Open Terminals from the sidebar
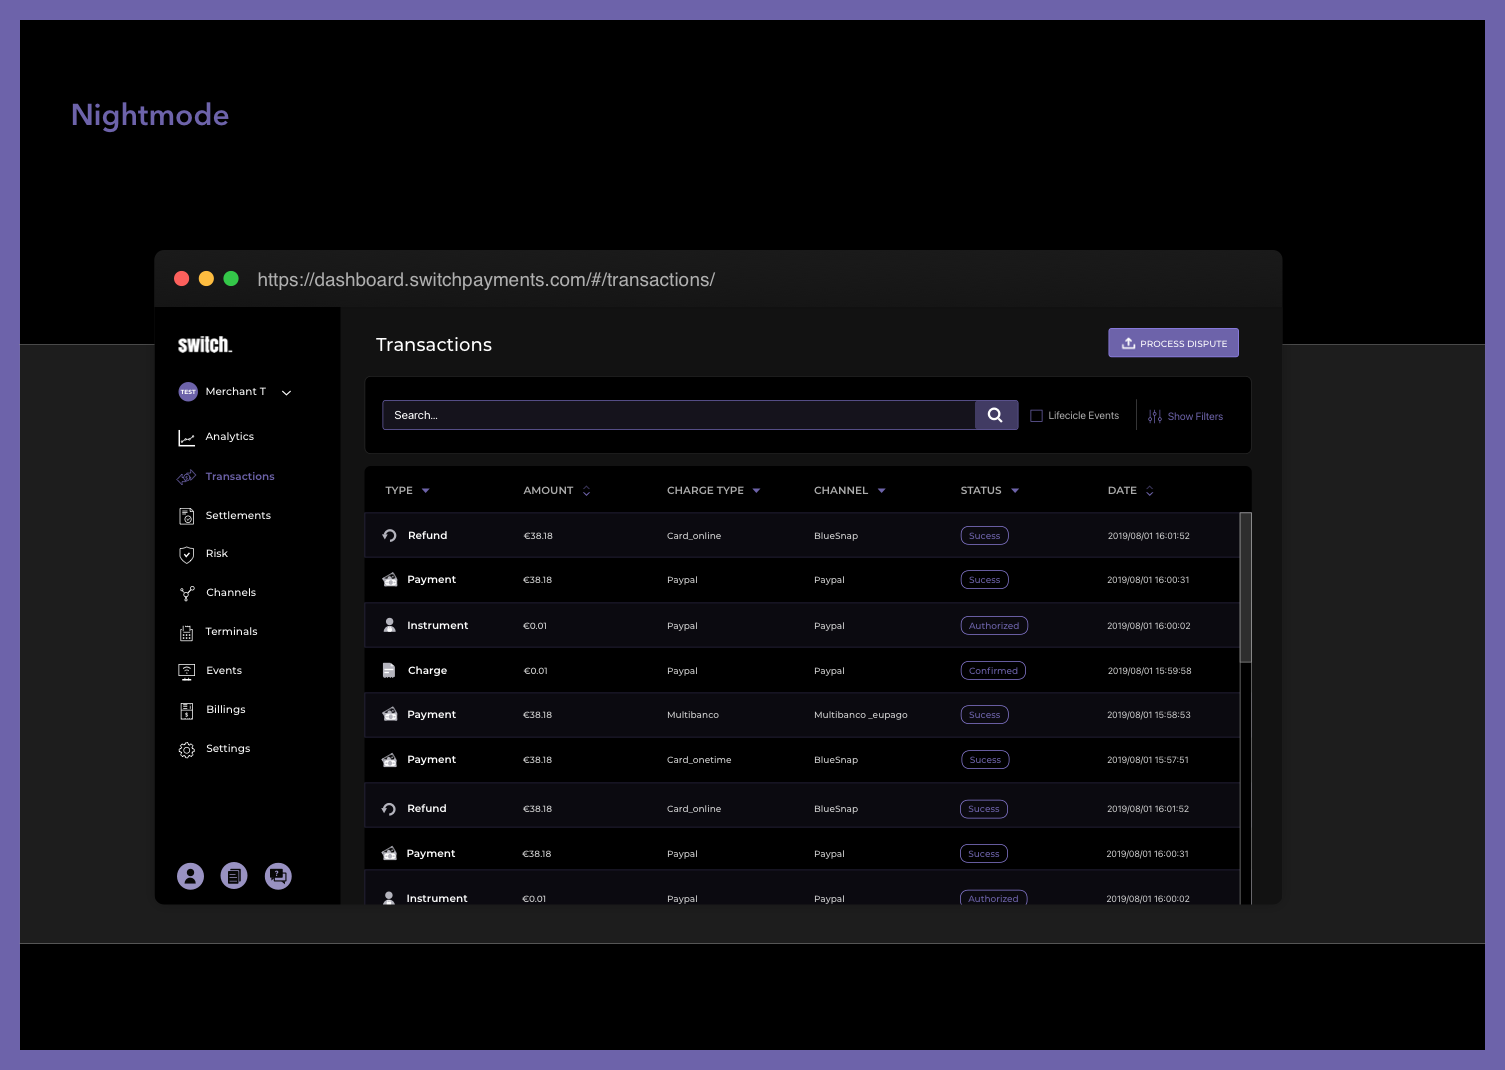 231,632
